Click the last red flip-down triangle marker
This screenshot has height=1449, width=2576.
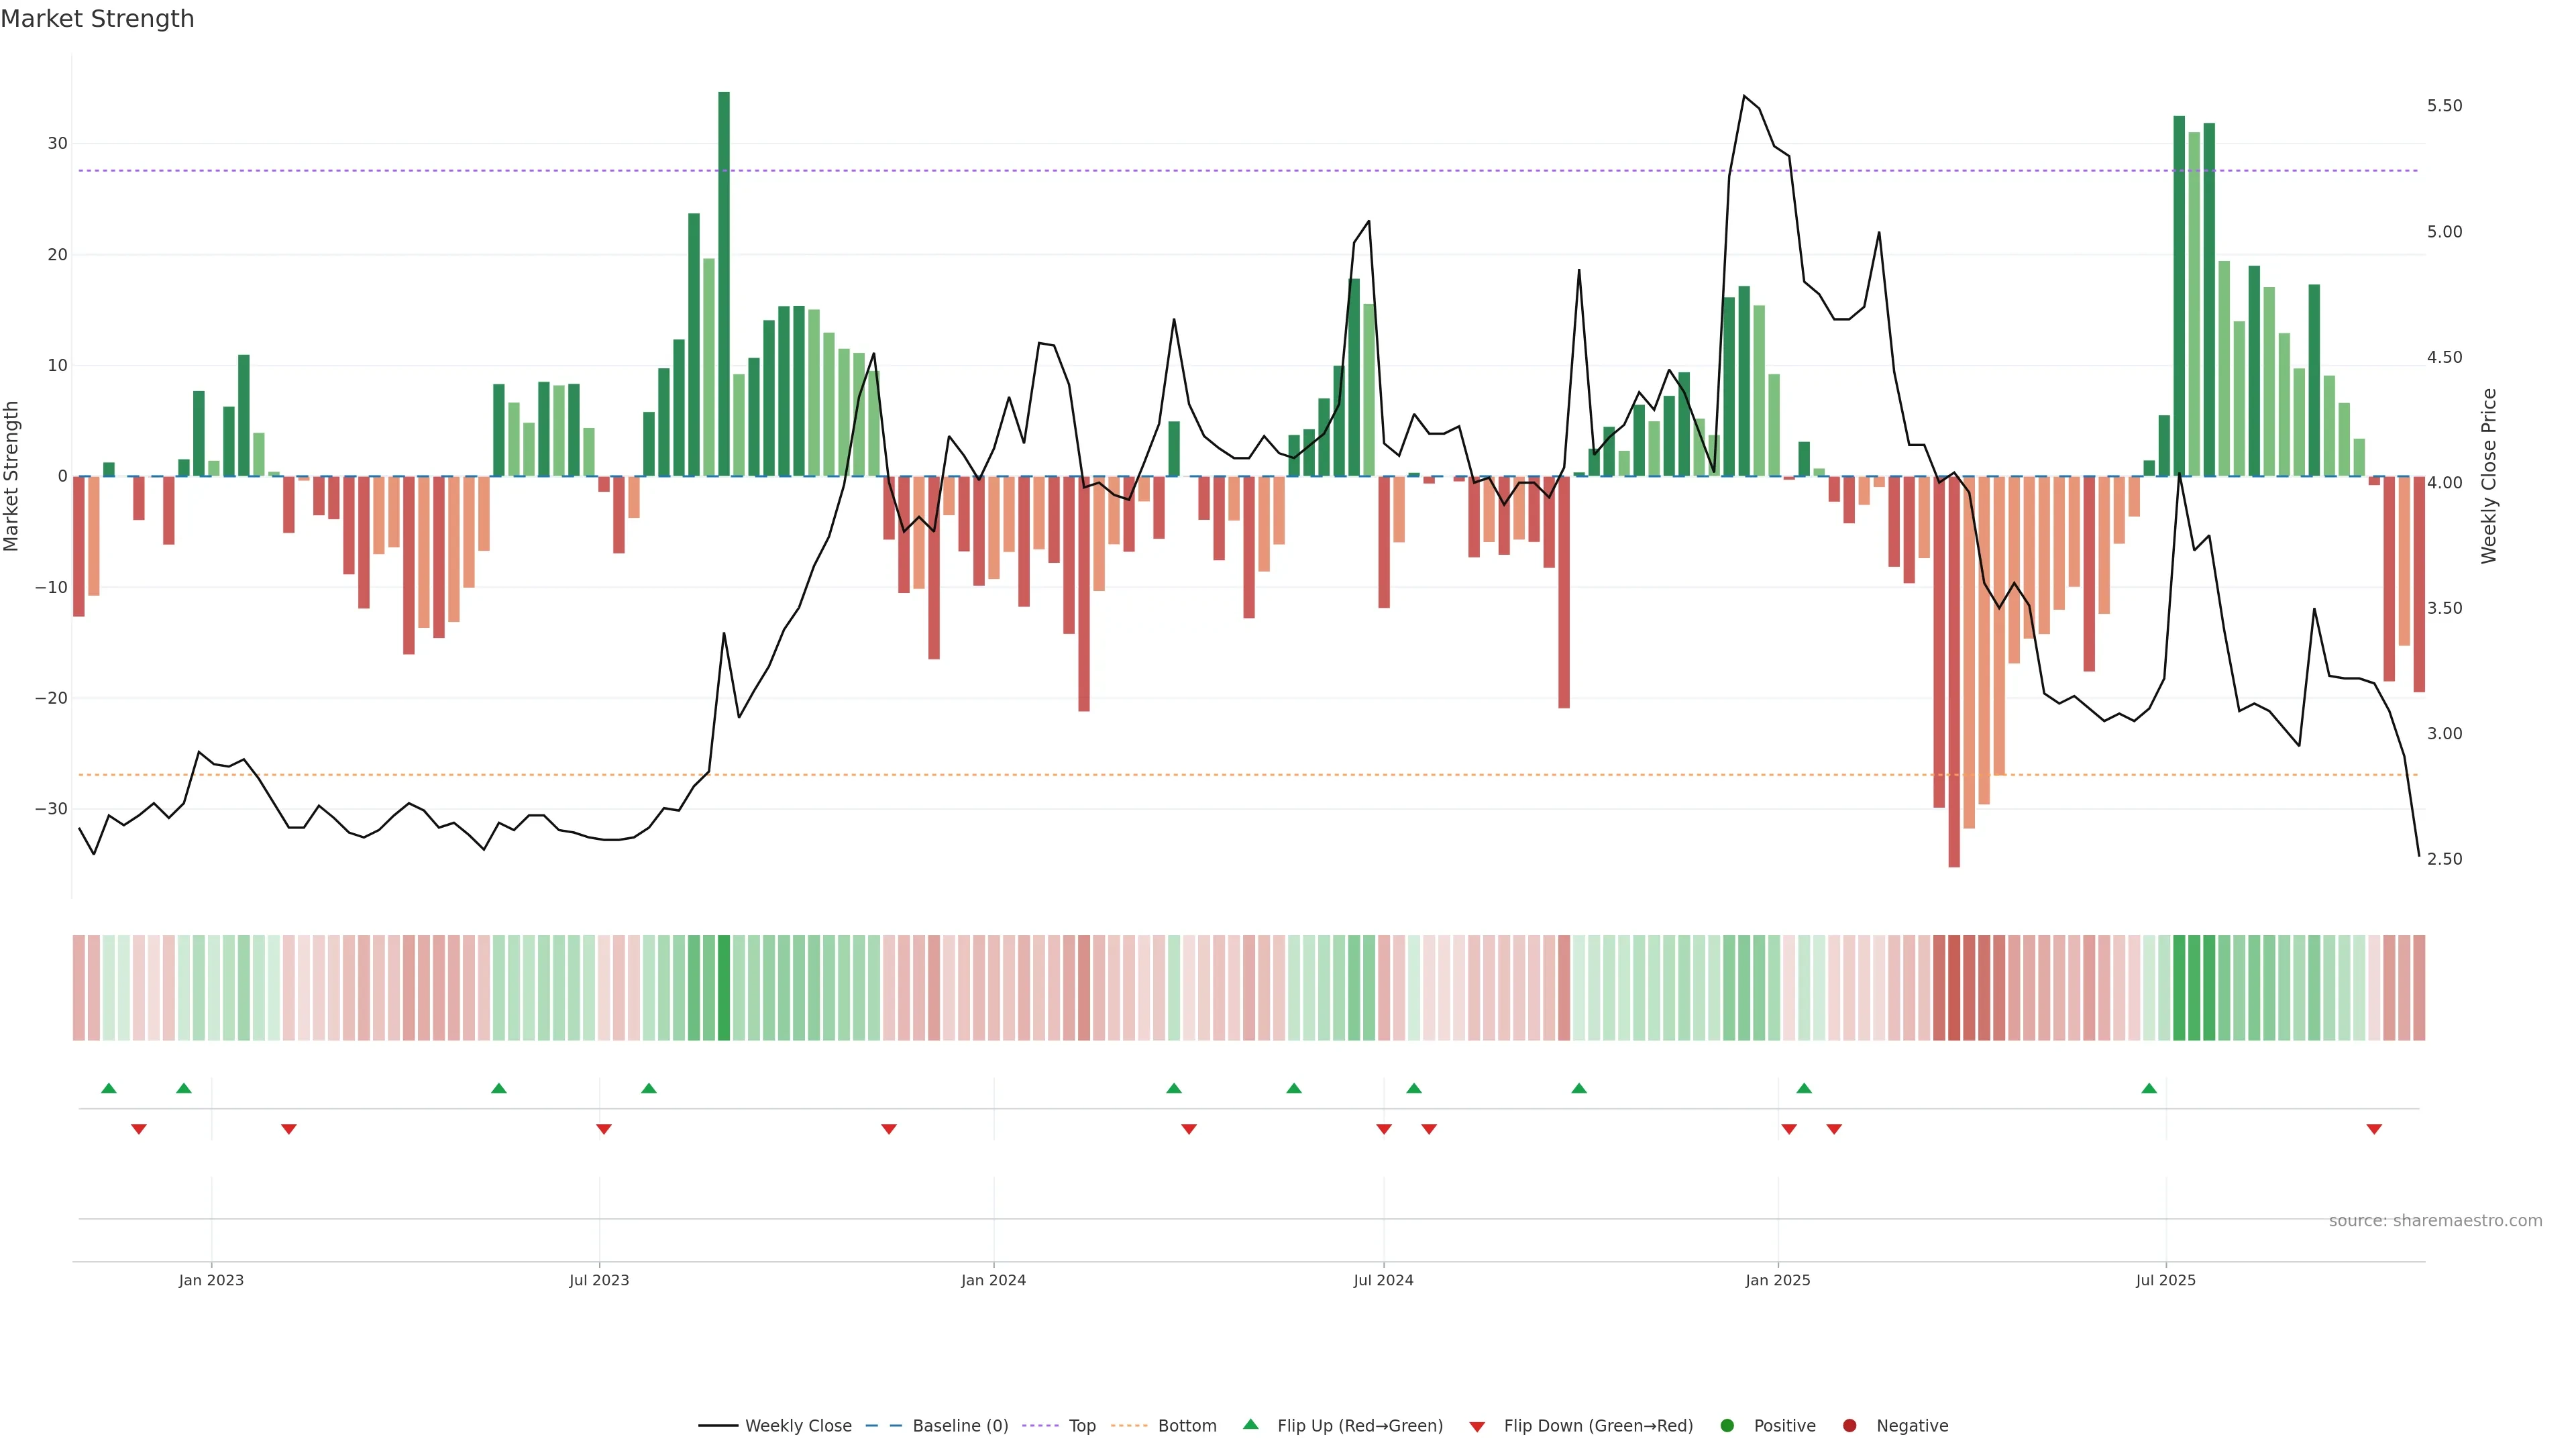coord(2374,1129)
